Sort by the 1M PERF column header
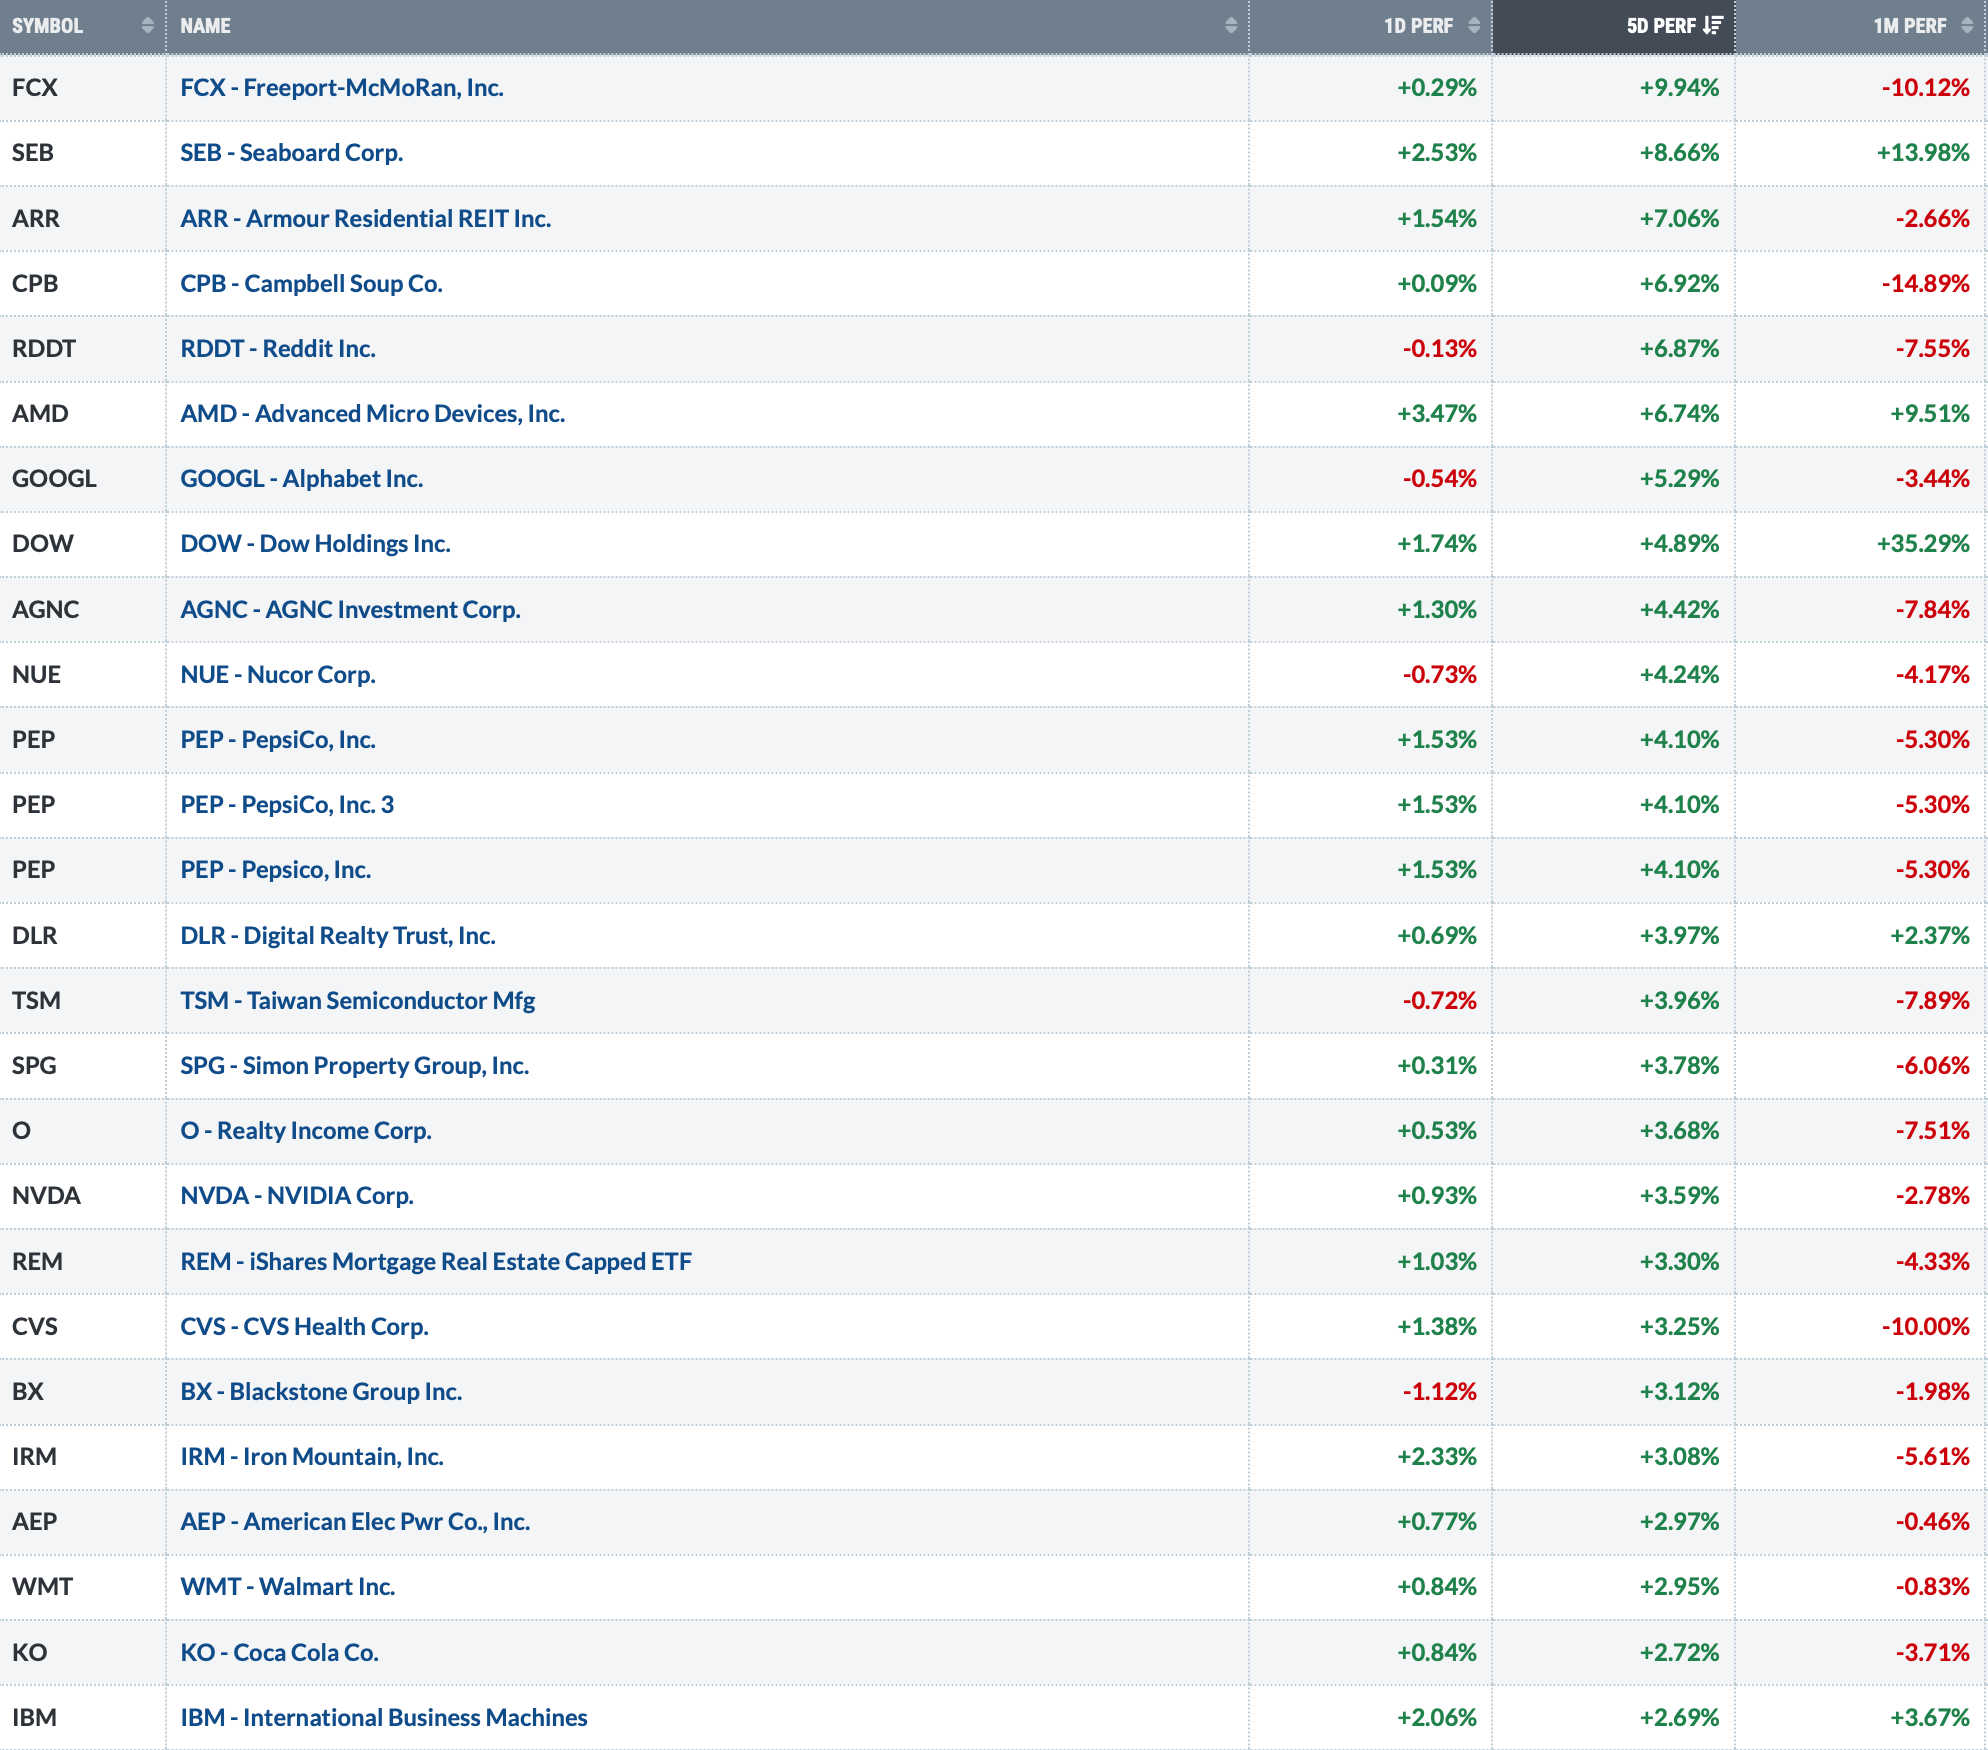Image resolution: width=1988 pixels, height=1750 pixels. click(1909, 26)
